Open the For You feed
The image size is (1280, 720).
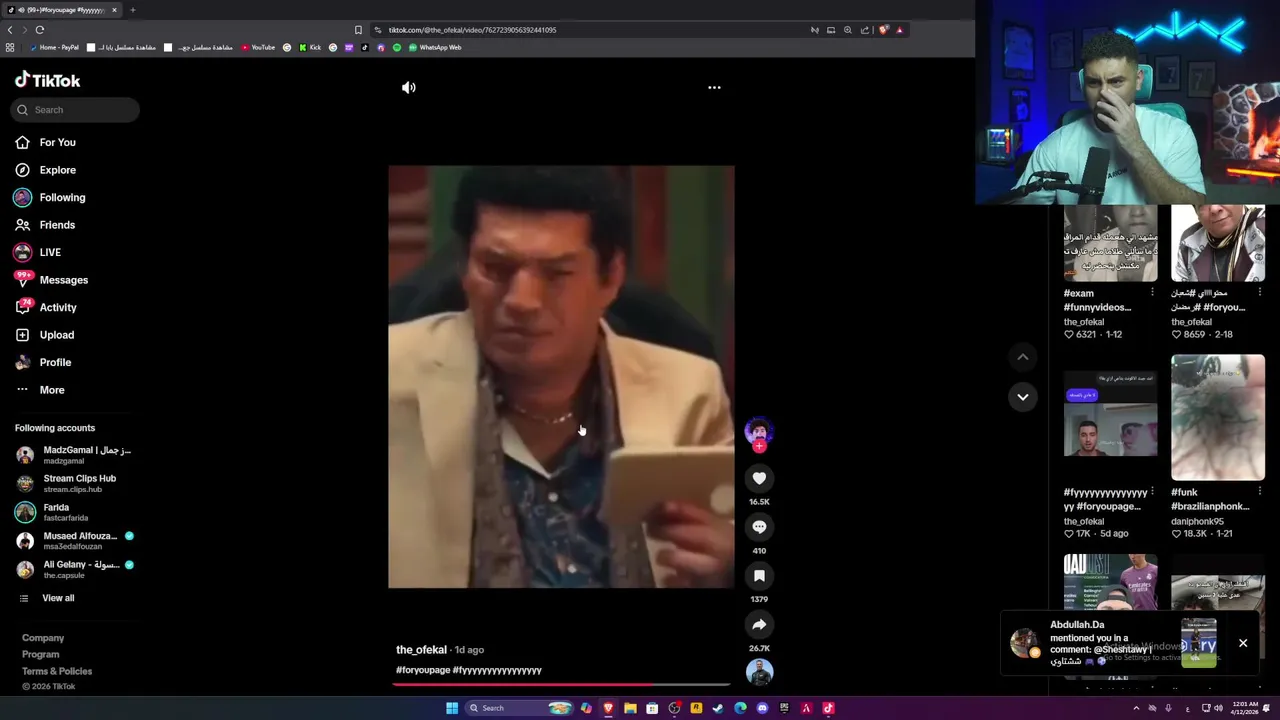(x=46, y=142)
